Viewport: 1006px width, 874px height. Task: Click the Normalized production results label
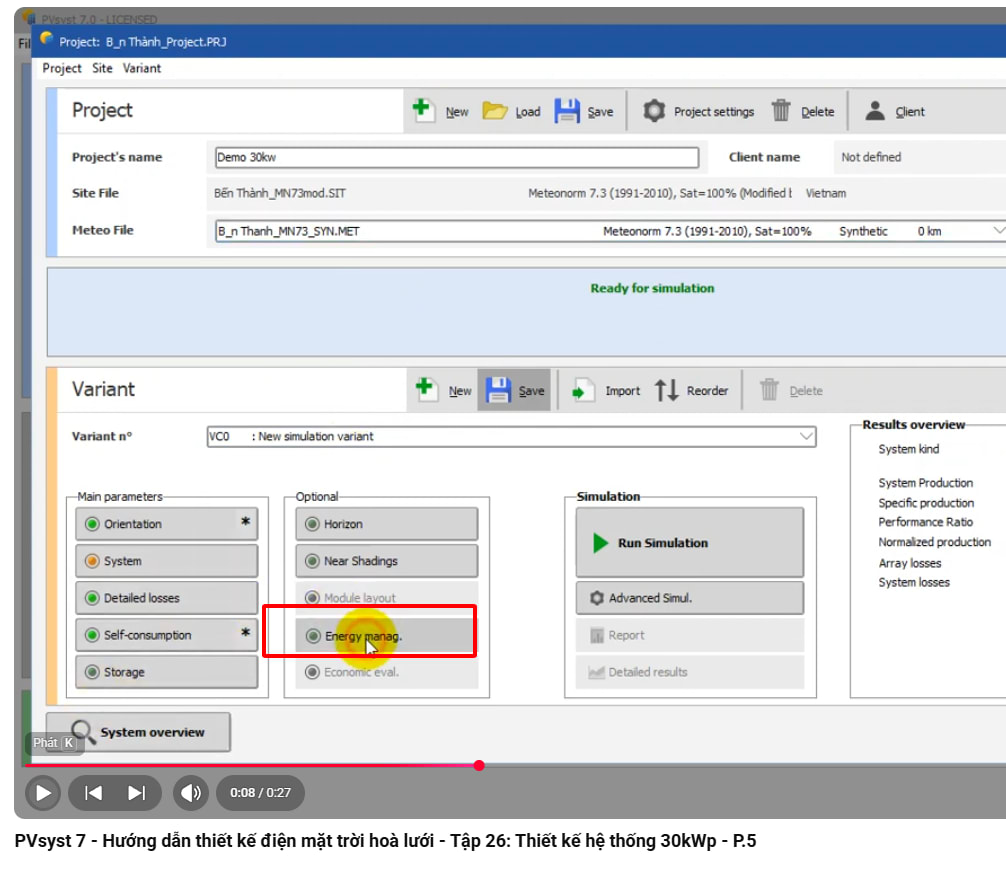(x=934, y=542)
